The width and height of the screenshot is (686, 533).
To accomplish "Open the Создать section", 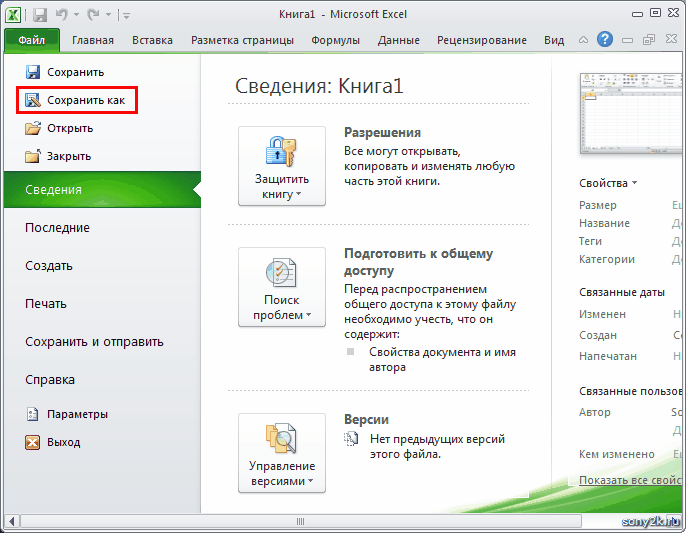I will [x=49, y=266].
